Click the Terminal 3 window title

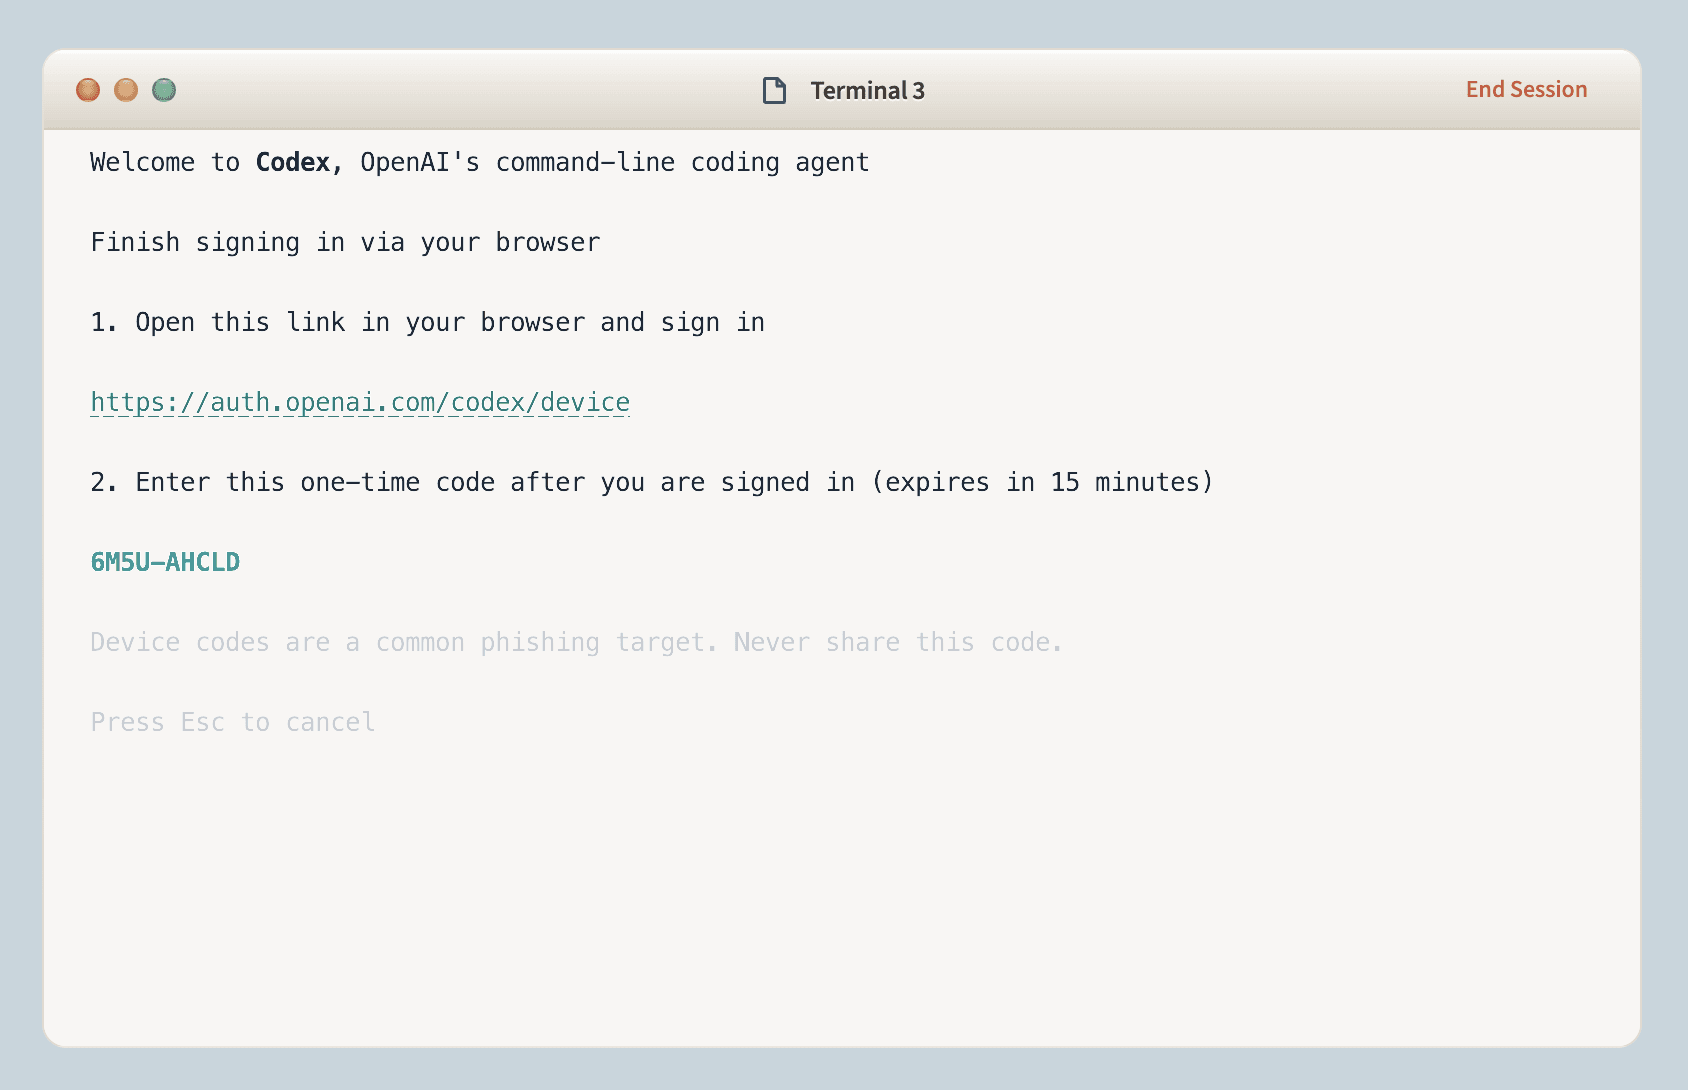[867, 90]
